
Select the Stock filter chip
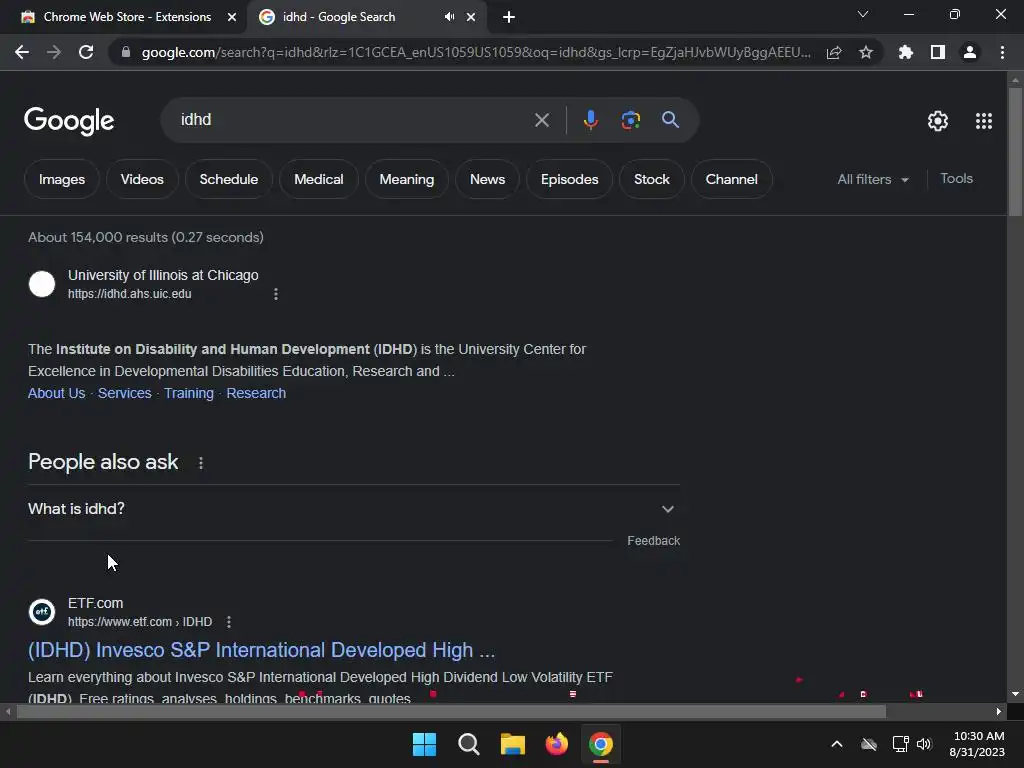652,179
